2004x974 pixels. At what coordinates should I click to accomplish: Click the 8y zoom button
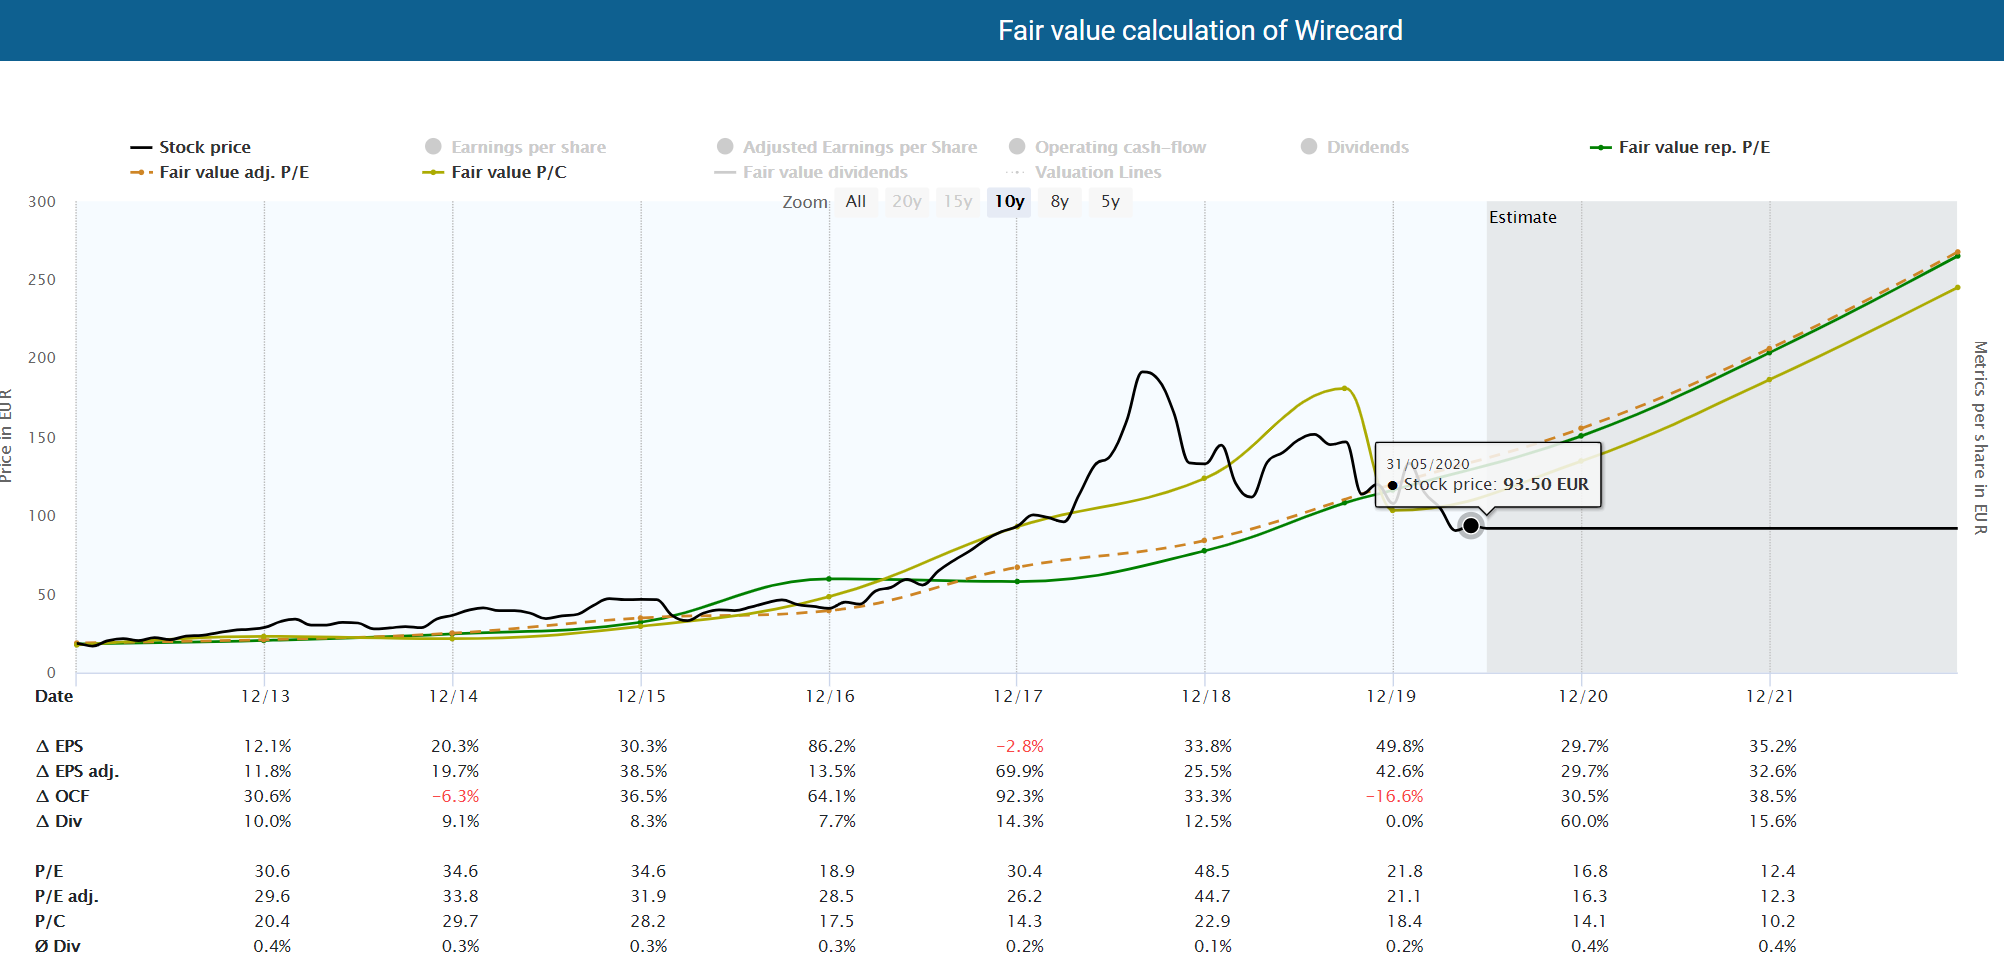coord(1059,201)
